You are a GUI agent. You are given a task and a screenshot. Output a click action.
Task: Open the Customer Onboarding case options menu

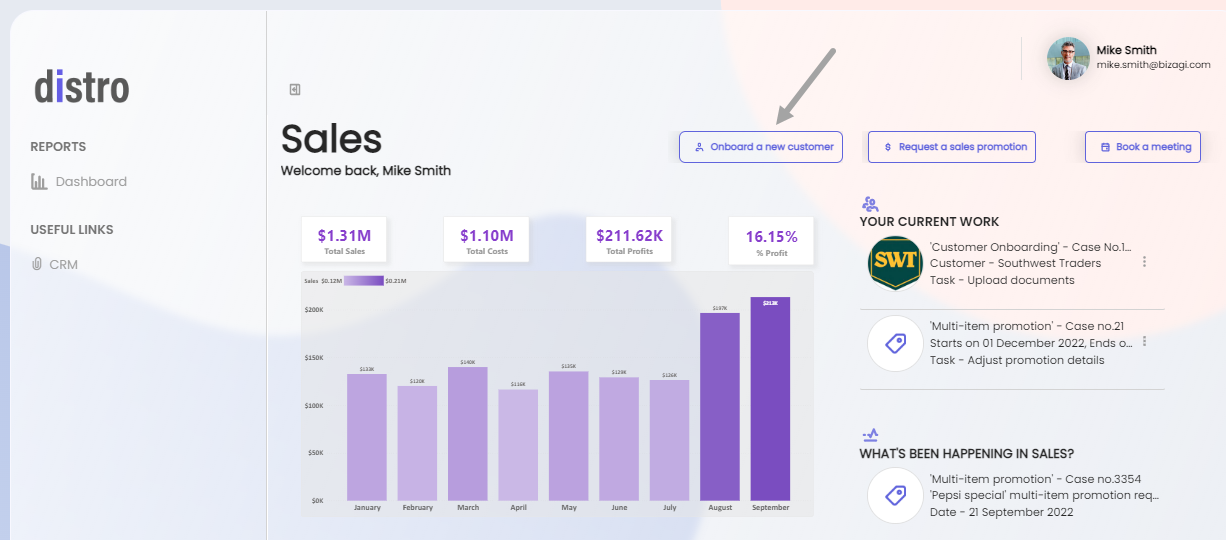tap(1144, 262)
